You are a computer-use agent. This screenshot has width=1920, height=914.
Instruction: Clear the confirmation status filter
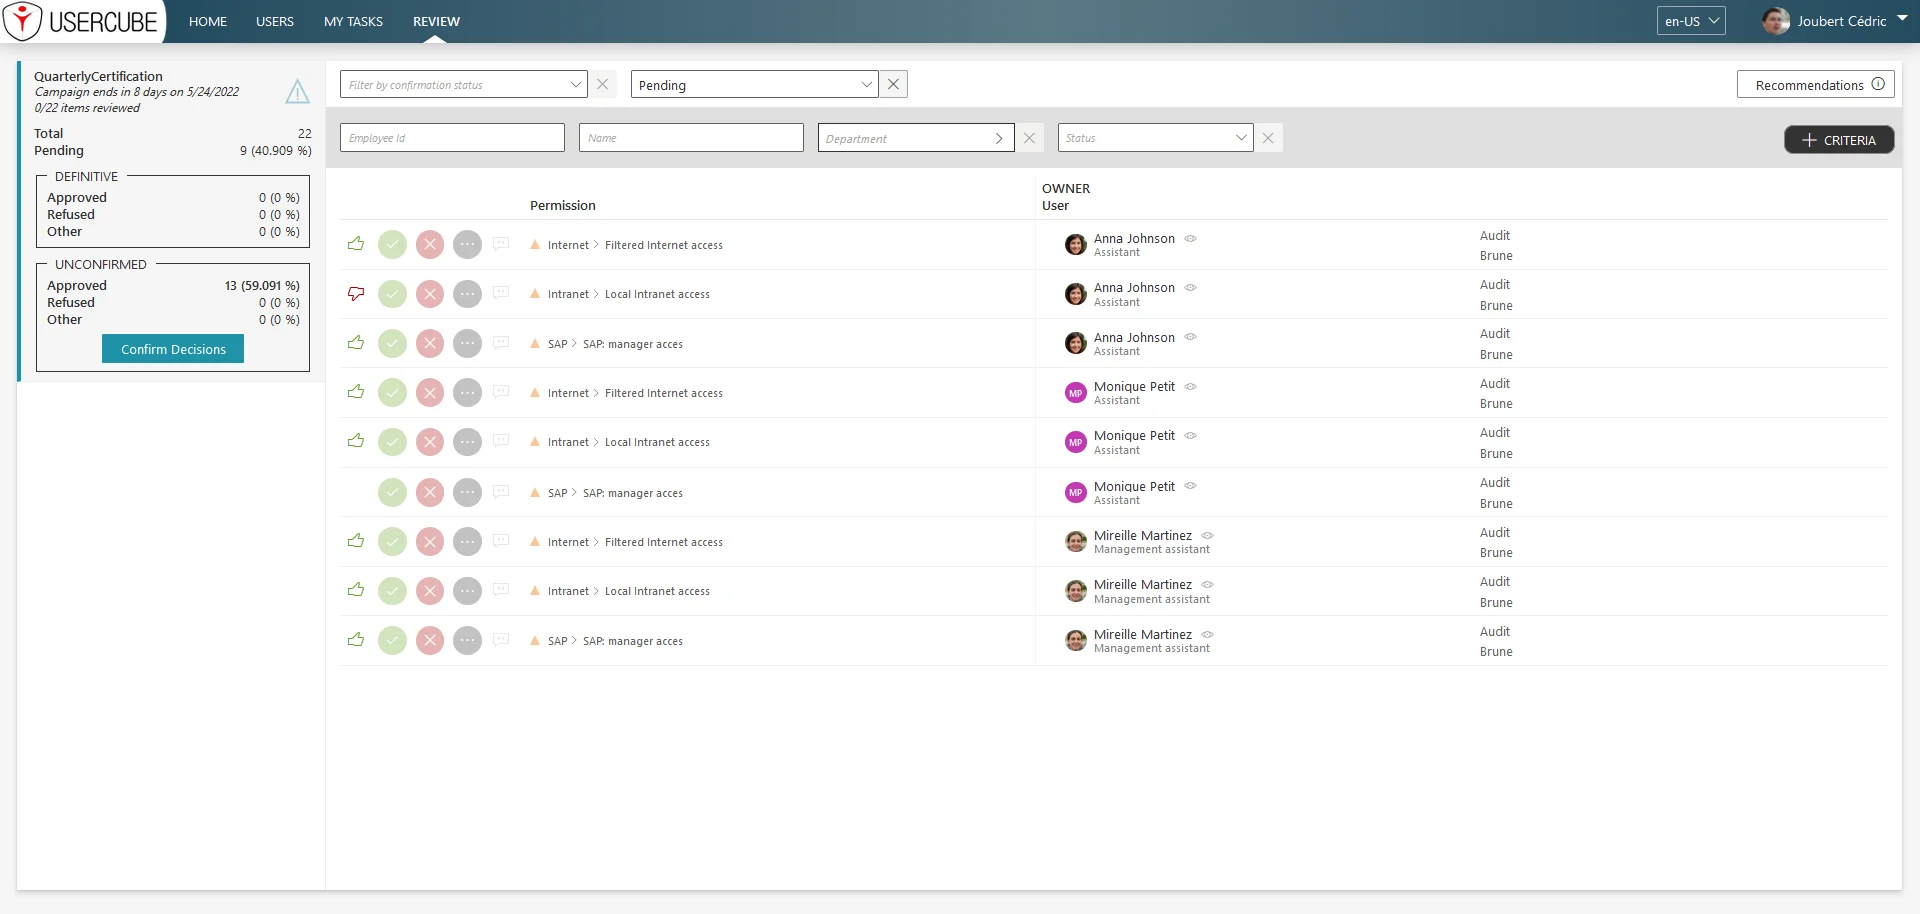pyautogui.click(x=602, y=85)
